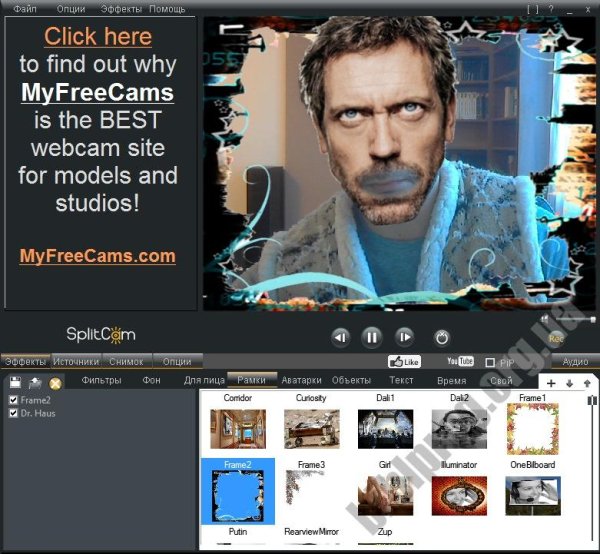The width and height of the screenshot is (600, 554).
Task: Open the Объекты effects category
Action: tap(351, 380)
